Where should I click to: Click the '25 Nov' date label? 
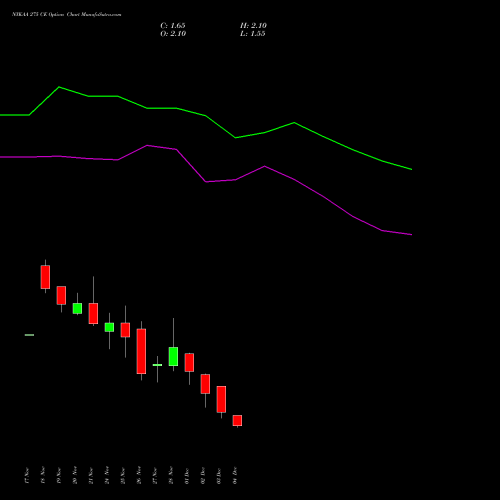[123, 475]
